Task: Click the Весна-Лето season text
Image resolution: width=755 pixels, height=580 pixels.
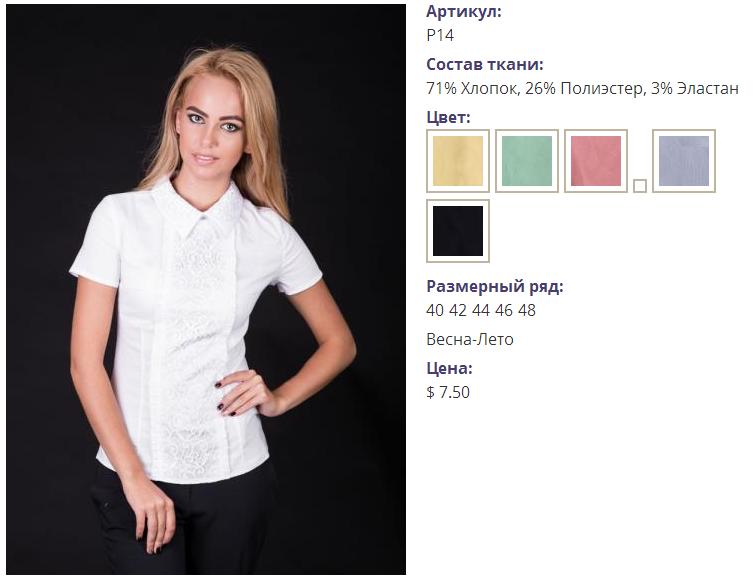Action: pos(470,340)
